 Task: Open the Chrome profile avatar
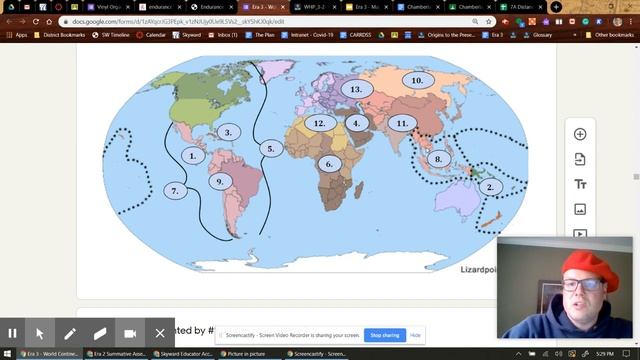tap(618, 21)
